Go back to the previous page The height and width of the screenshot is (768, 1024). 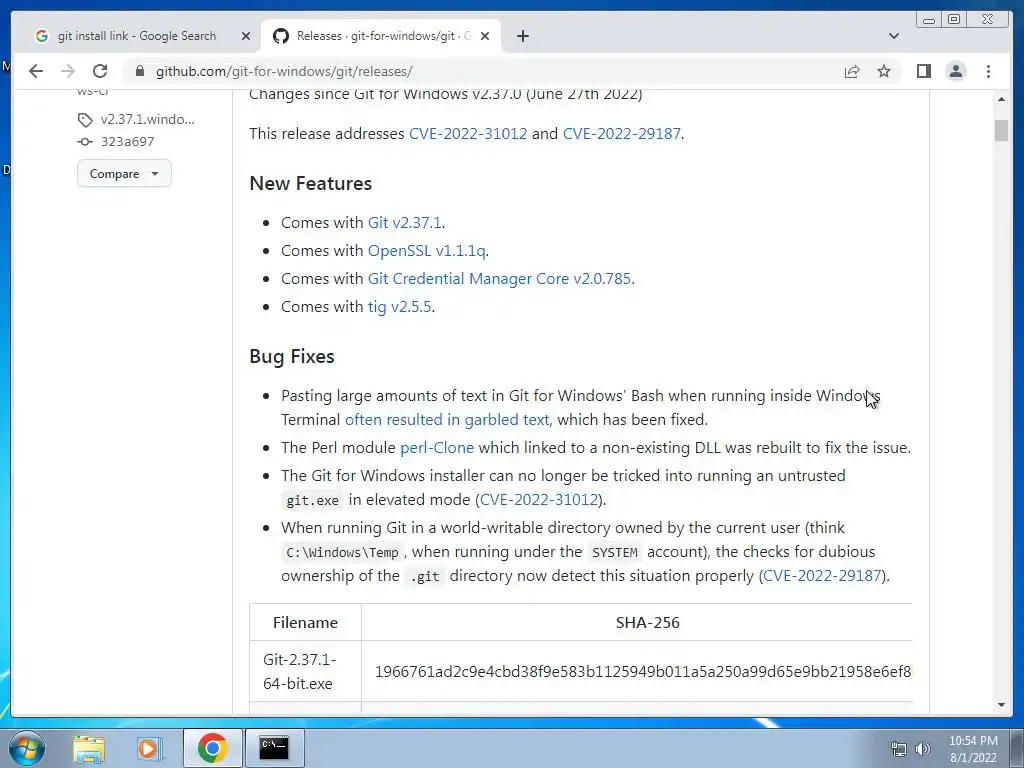pyautogui.click(x=36, y=71)
